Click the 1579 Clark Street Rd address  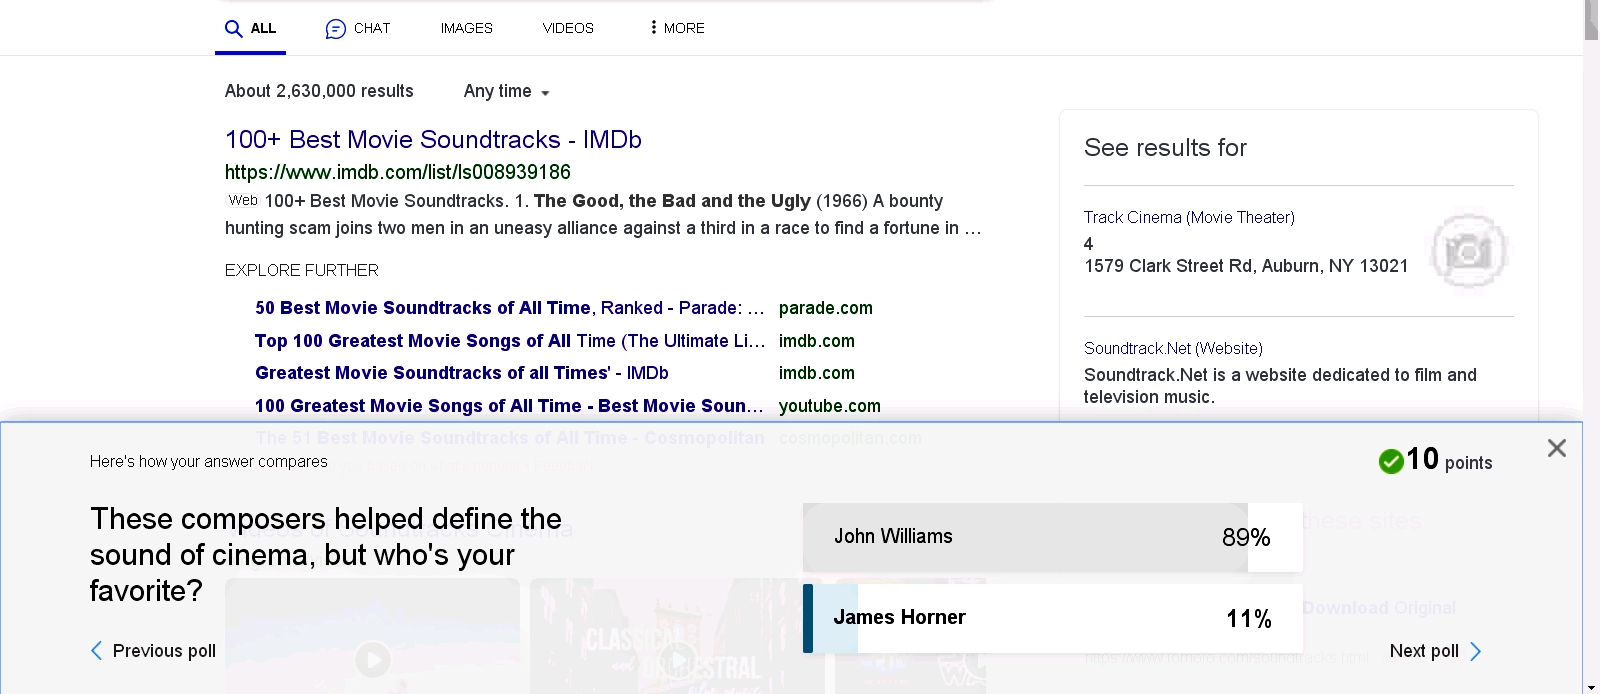(x=1246, y=266)
